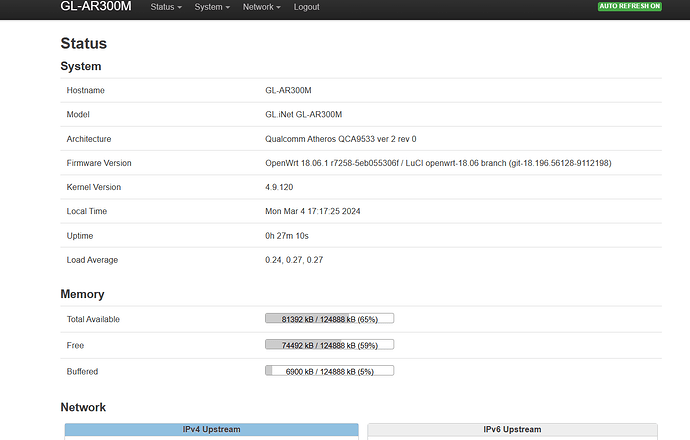Click the Free memory progress bar
This screenshot has height=440, width=690.
(x=330, y=345)
